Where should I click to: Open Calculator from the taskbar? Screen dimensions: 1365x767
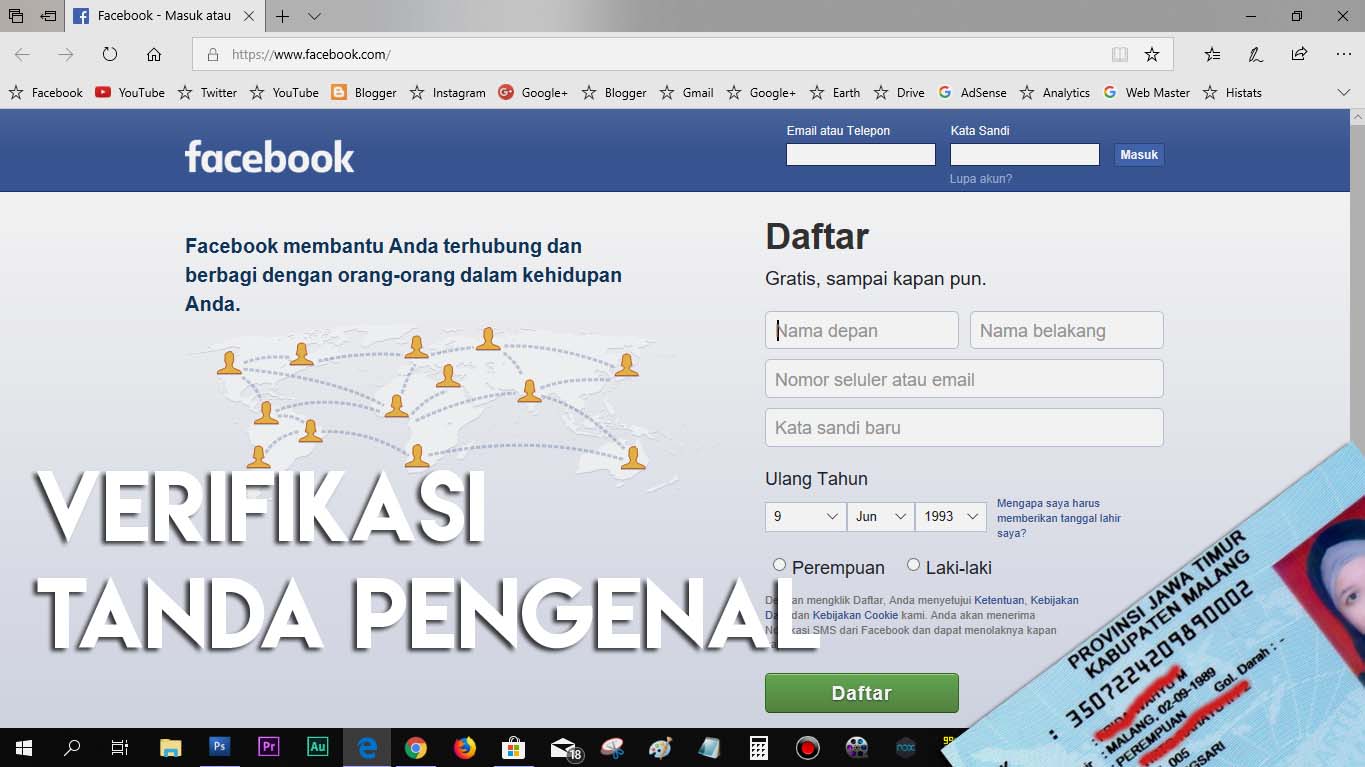759,747
